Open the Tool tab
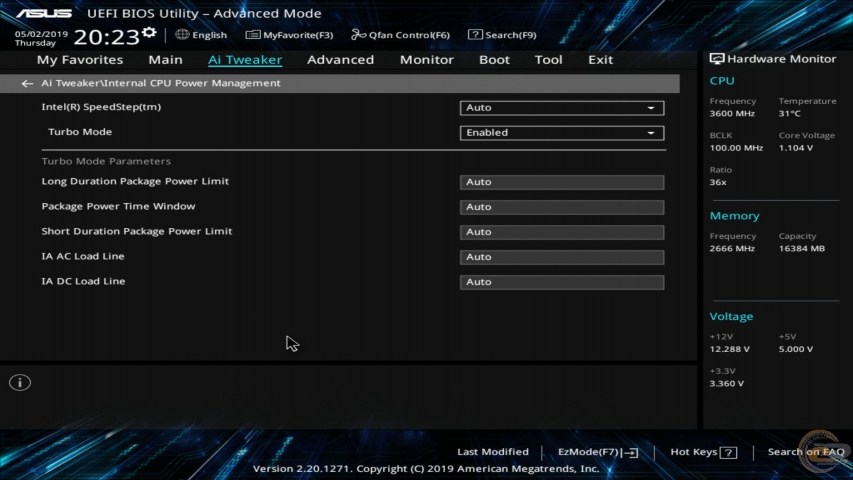Viewport: 853px width, 480px height. click(548, 60)
